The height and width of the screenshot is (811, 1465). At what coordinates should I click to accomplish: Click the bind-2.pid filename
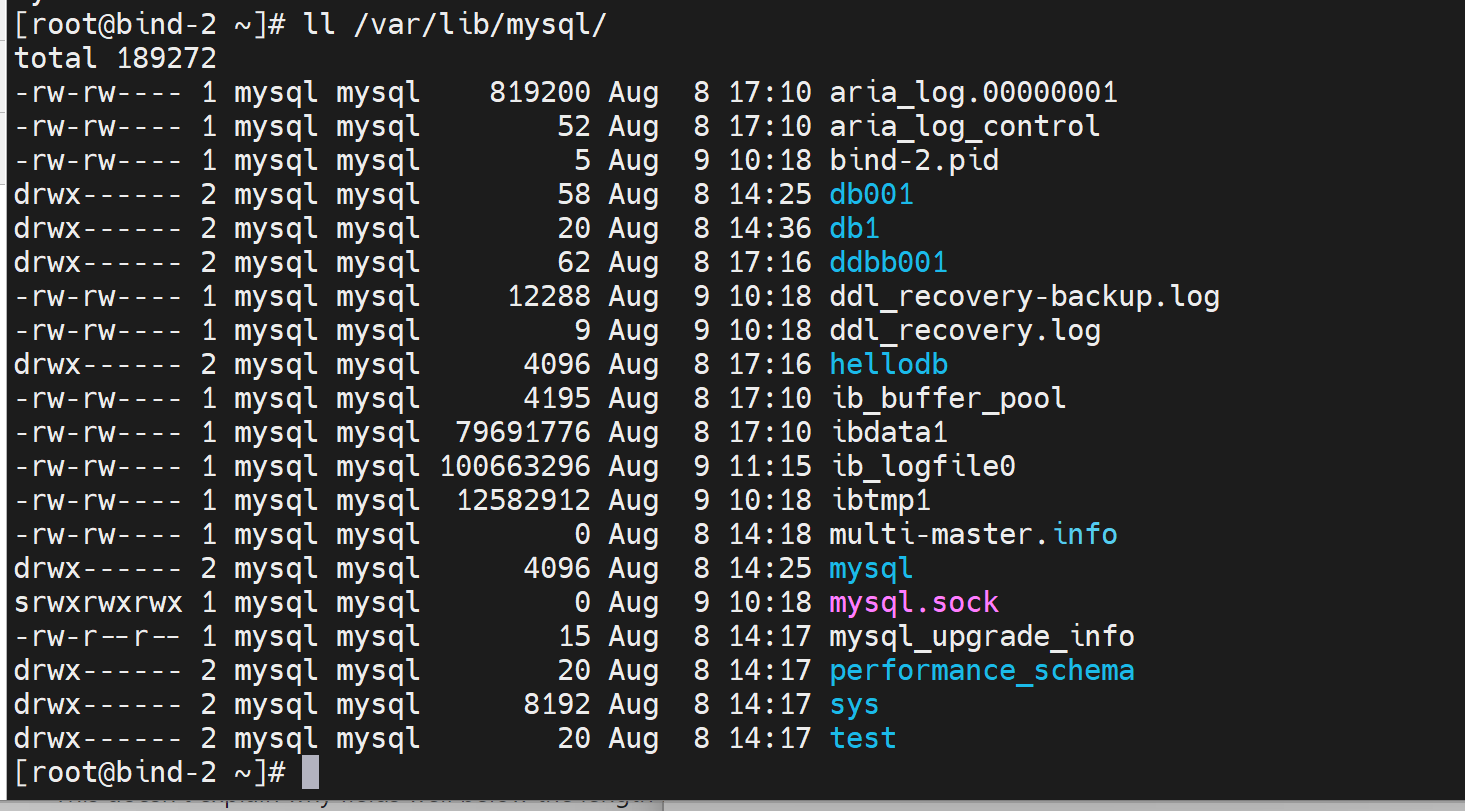tap(913, 161)
